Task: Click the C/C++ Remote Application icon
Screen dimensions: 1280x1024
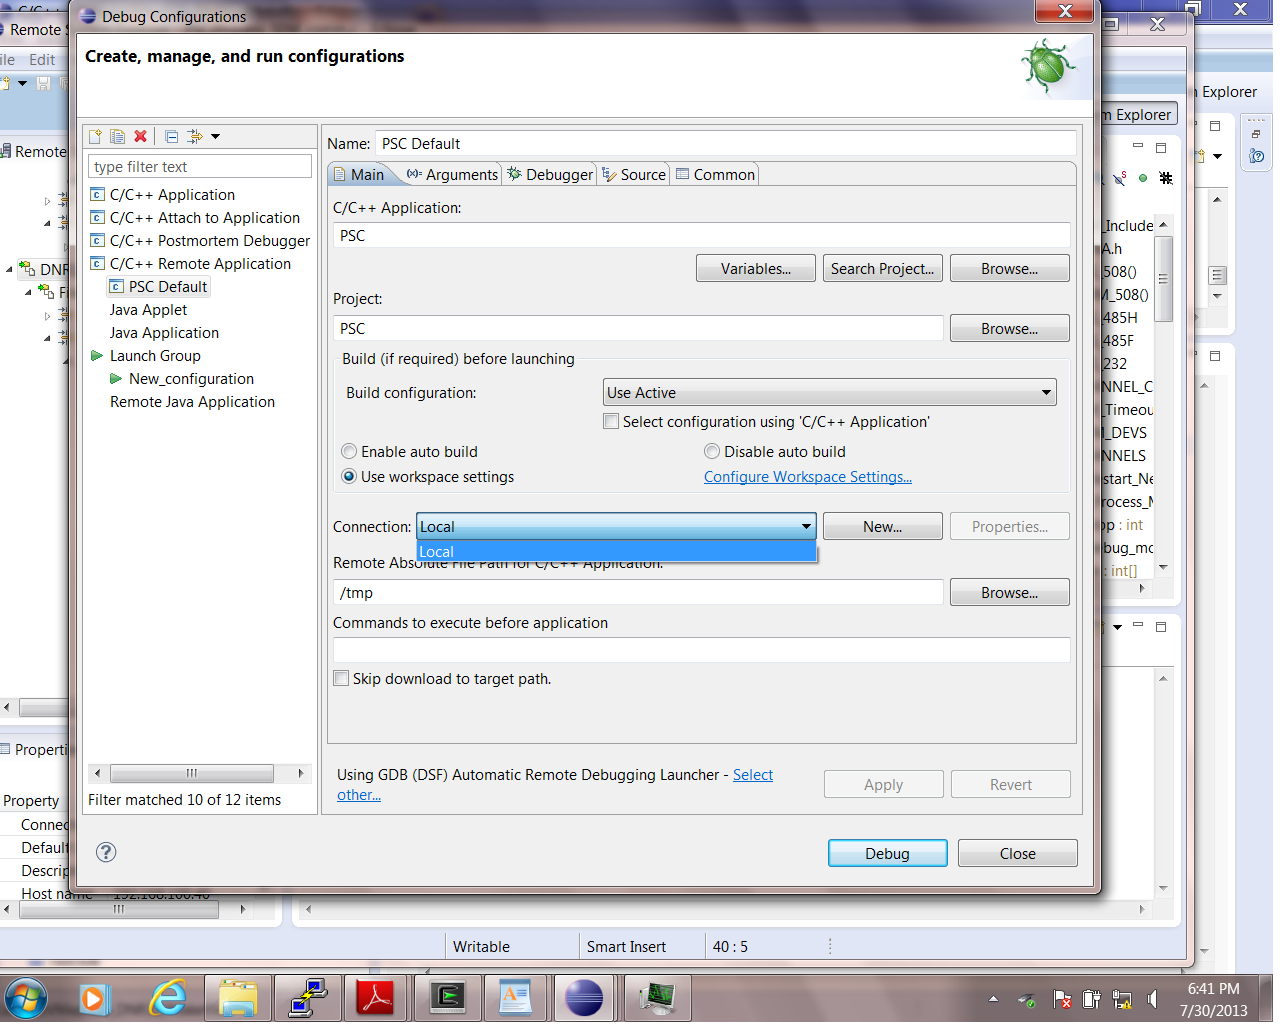Action: coord(97,264)
